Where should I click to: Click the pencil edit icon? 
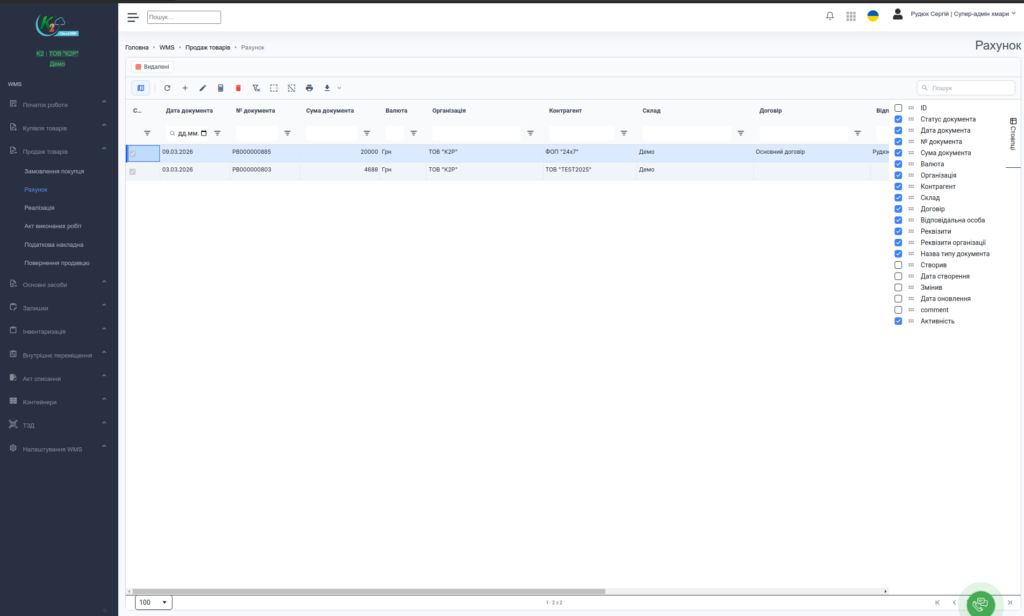click(203, 88)
